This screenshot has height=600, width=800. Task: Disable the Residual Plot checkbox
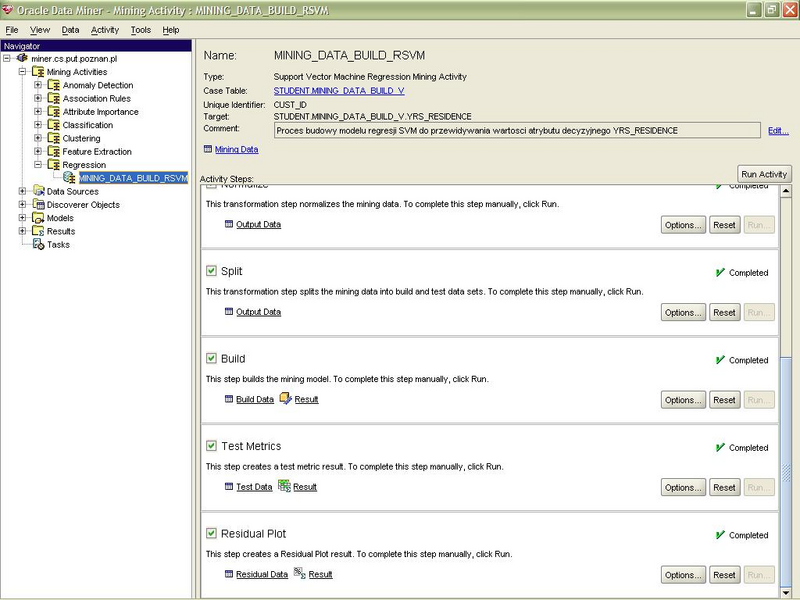point(211,534)
